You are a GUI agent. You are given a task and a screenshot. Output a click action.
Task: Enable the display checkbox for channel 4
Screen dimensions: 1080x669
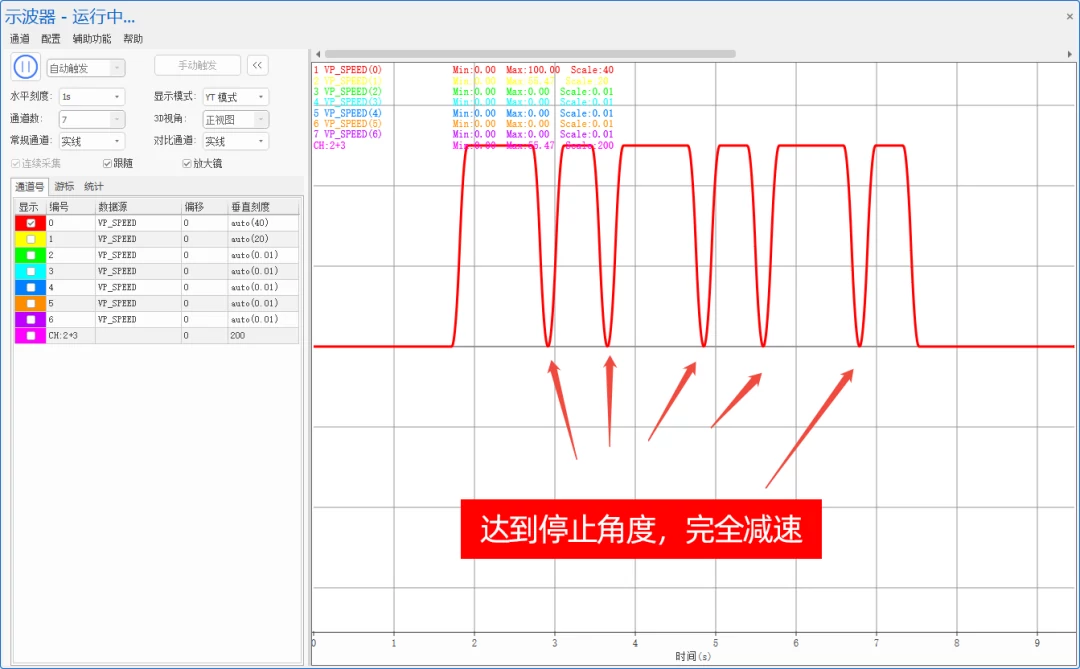click(x=31, y=287)
